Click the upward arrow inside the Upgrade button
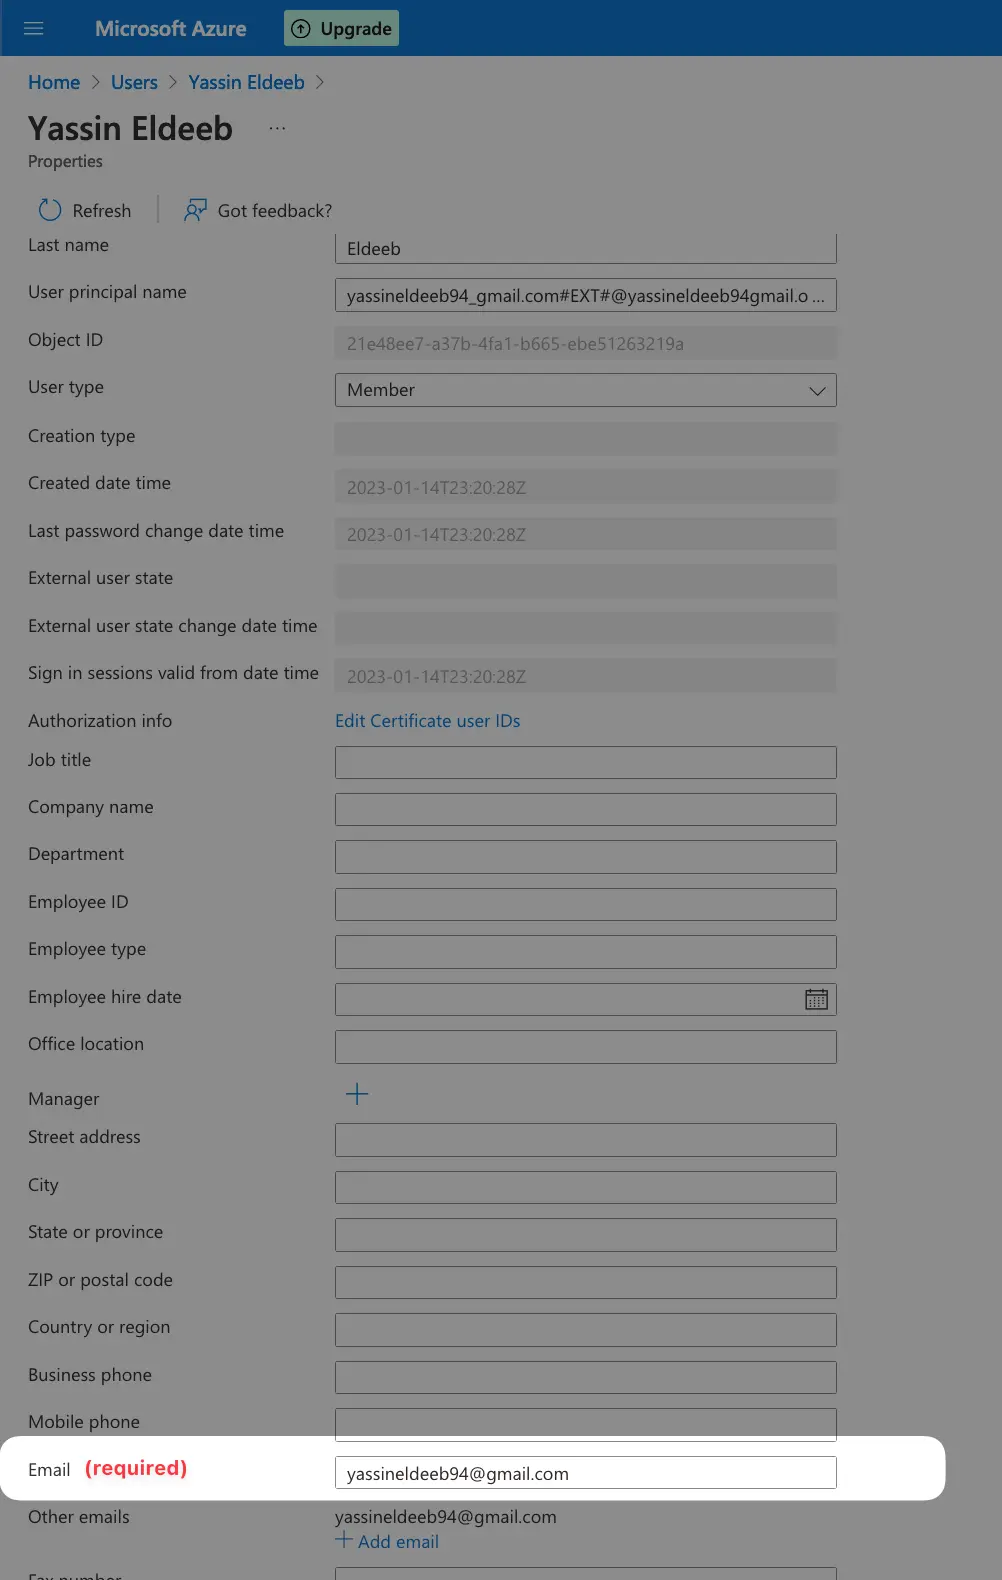 coord(301,28)
